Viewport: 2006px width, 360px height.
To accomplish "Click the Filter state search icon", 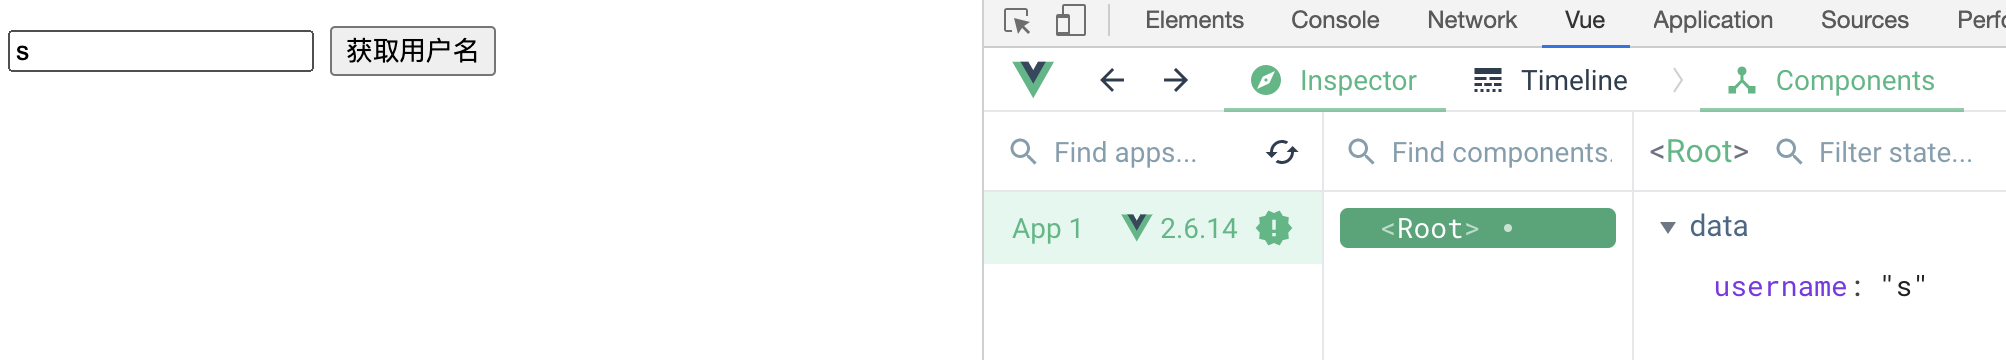I will [x=1789, y=152].
